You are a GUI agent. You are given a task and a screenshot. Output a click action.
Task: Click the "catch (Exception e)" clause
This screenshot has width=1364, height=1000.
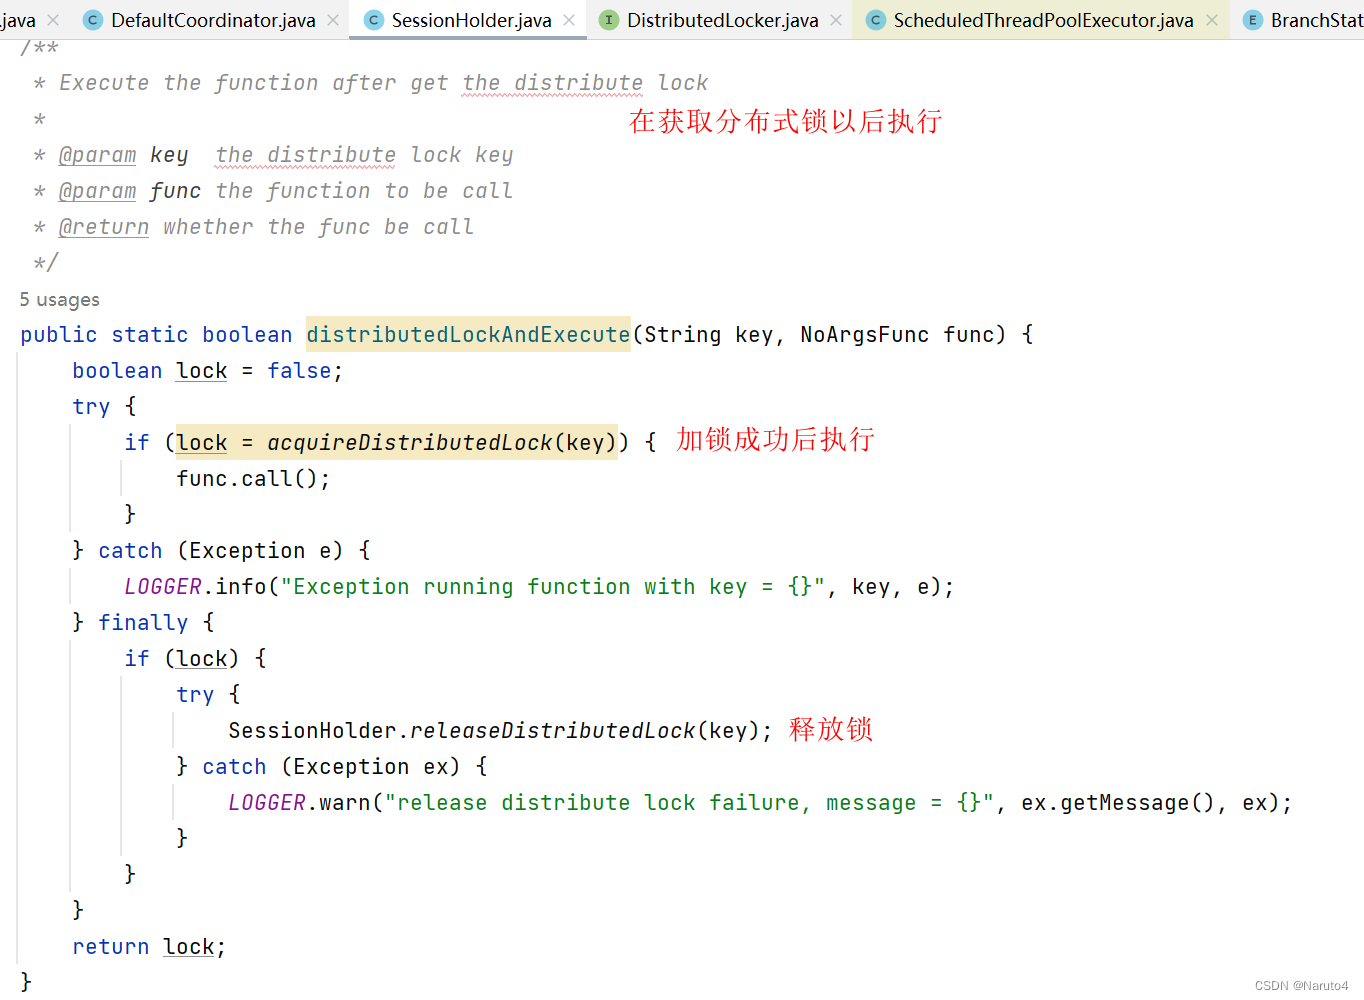221,550
